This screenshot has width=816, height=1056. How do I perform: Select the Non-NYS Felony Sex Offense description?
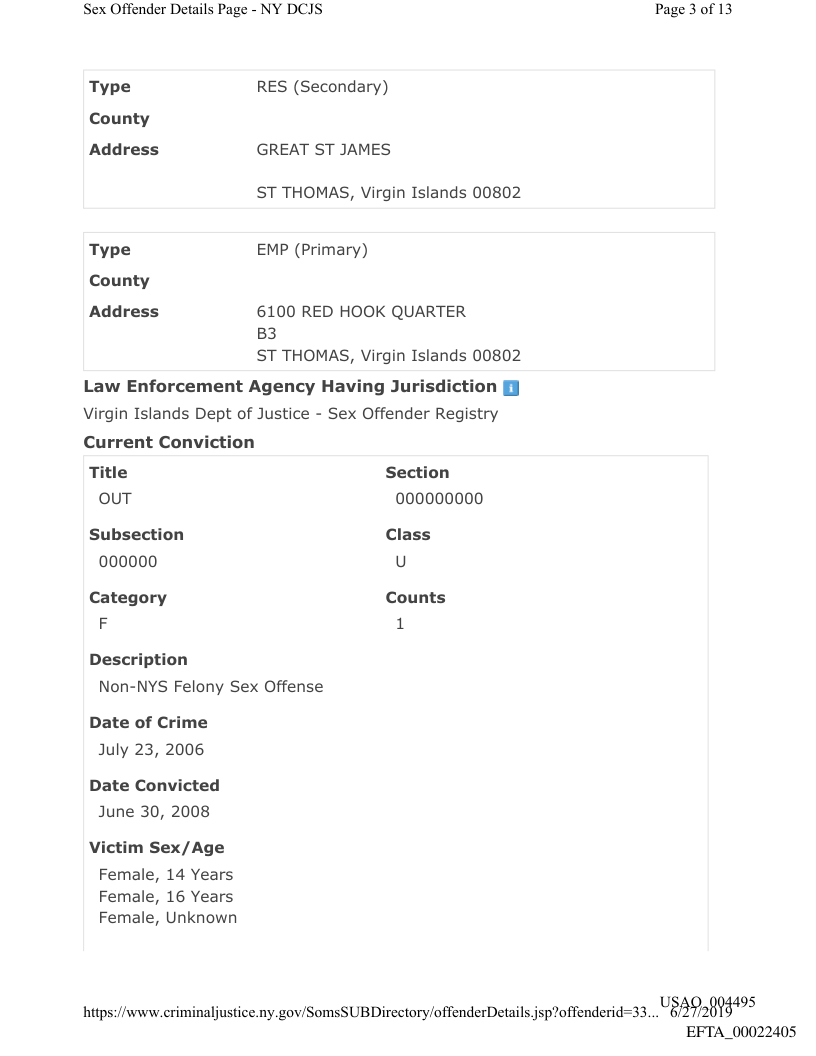pos(210,687)
